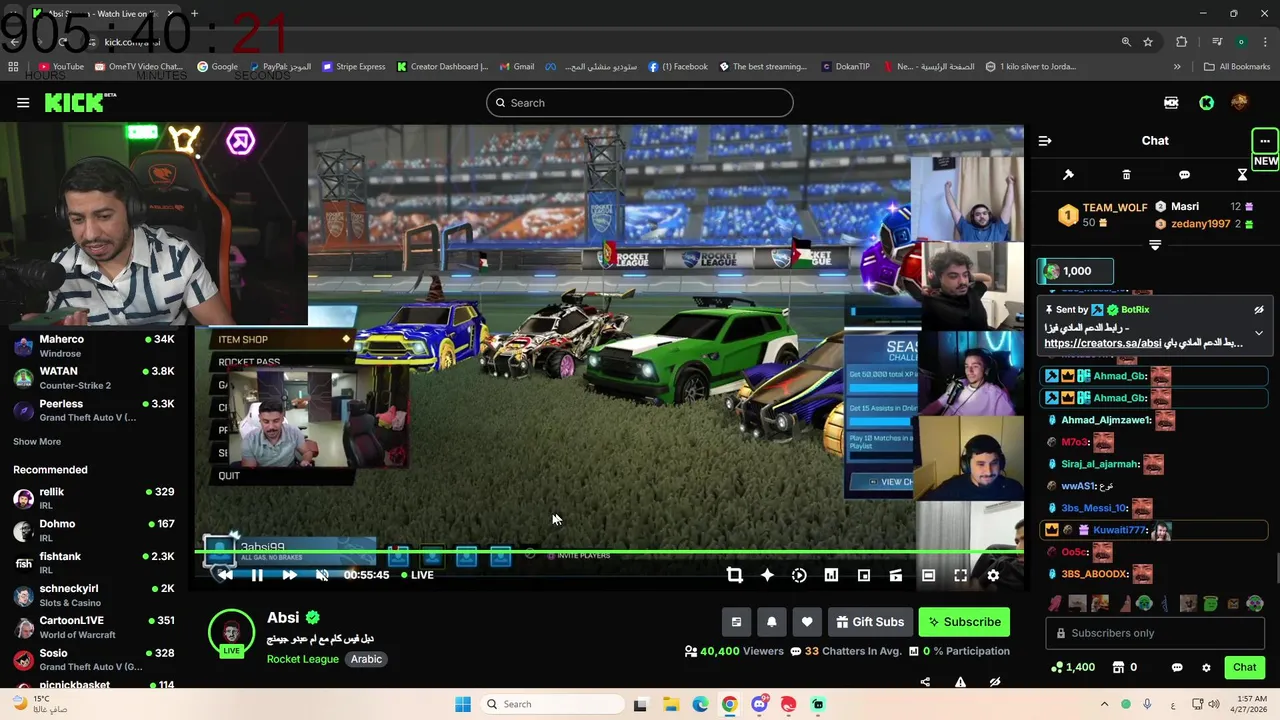Image resolution: width=1280 pixels, height=720 pixels.
Task: Show hidden system tray icons
Action: 1104,704
